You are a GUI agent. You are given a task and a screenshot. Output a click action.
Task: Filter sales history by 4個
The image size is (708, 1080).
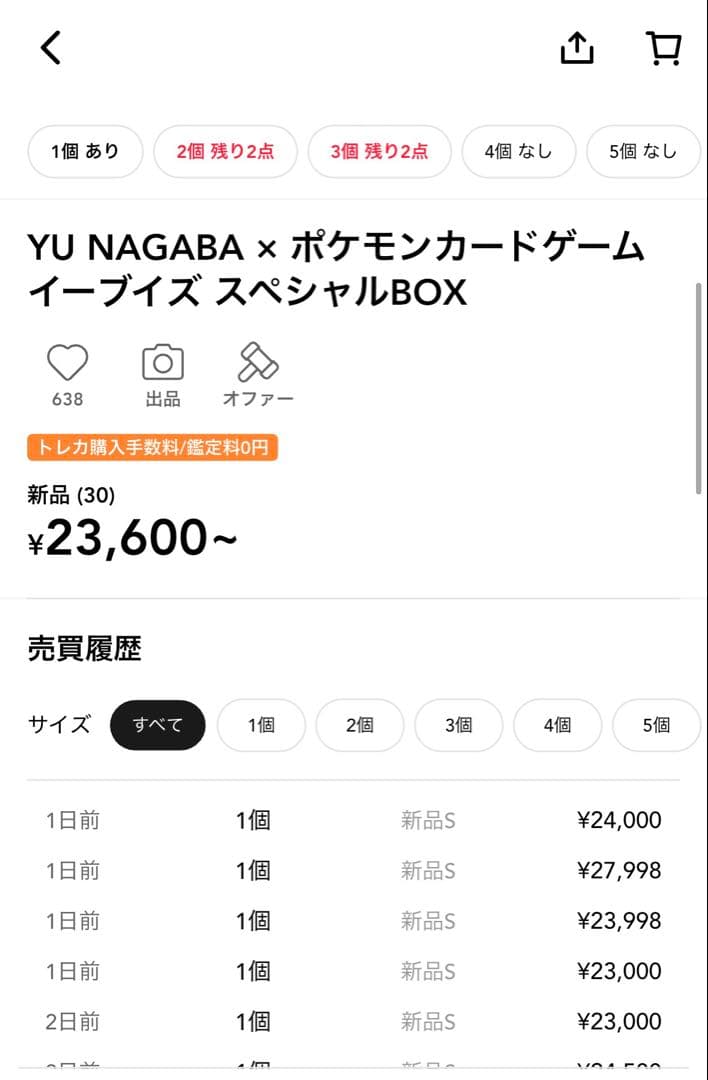[557, 725]
